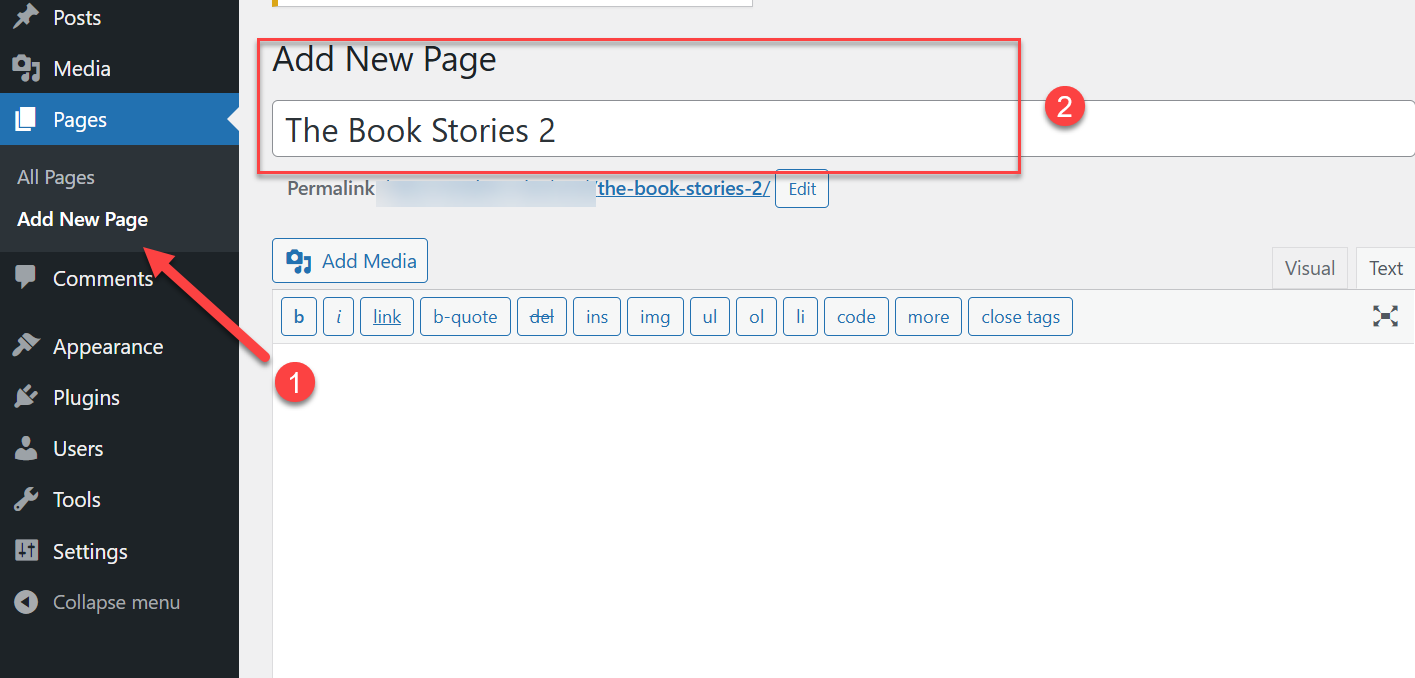
Task: Click the Tools wrench icon
Action: 26,499
